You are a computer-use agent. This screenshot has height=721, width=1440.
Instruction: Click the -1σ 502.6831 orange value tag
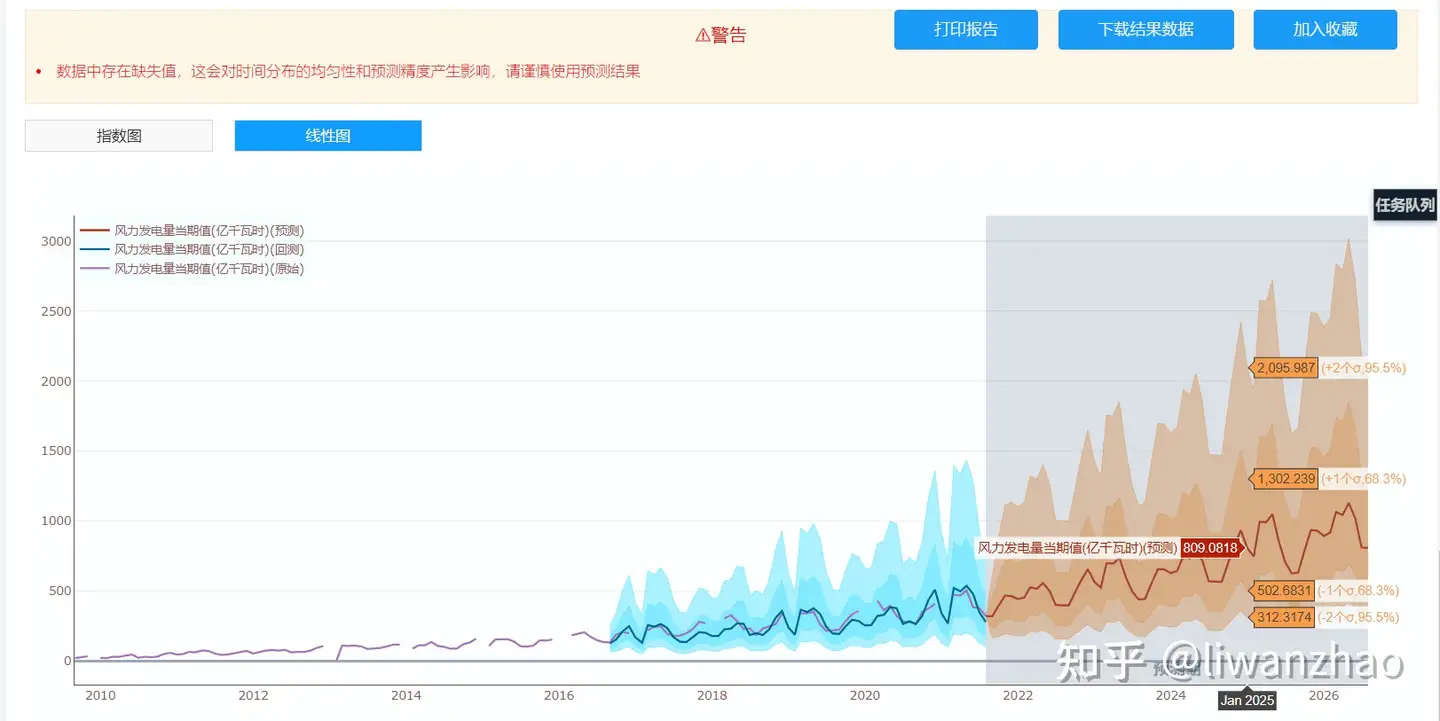(1283, 591)
